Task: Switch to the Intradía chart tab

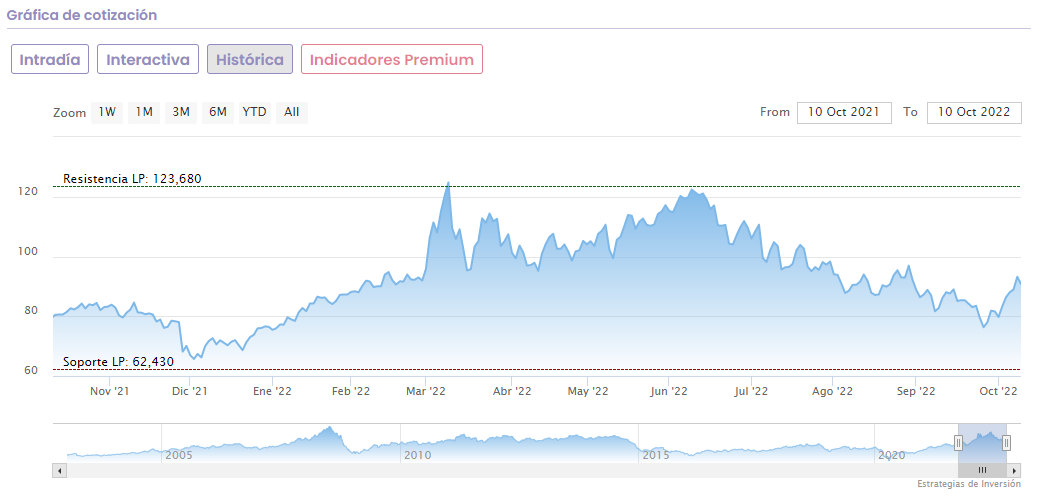Action: (50, 59)
